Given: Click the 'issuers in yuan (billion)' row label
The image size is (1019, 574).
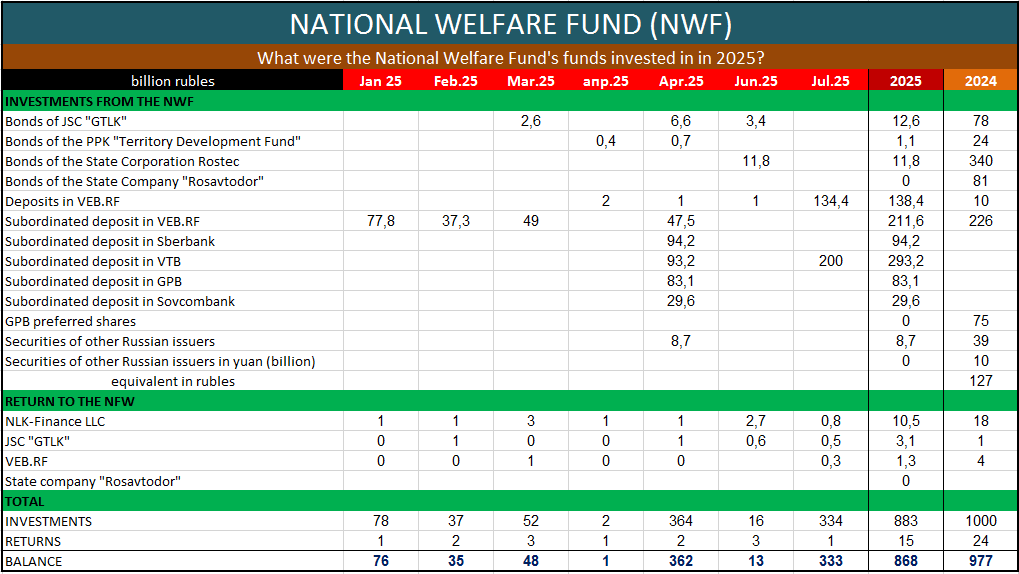Looking at the screenshot, I should point(161,361).
